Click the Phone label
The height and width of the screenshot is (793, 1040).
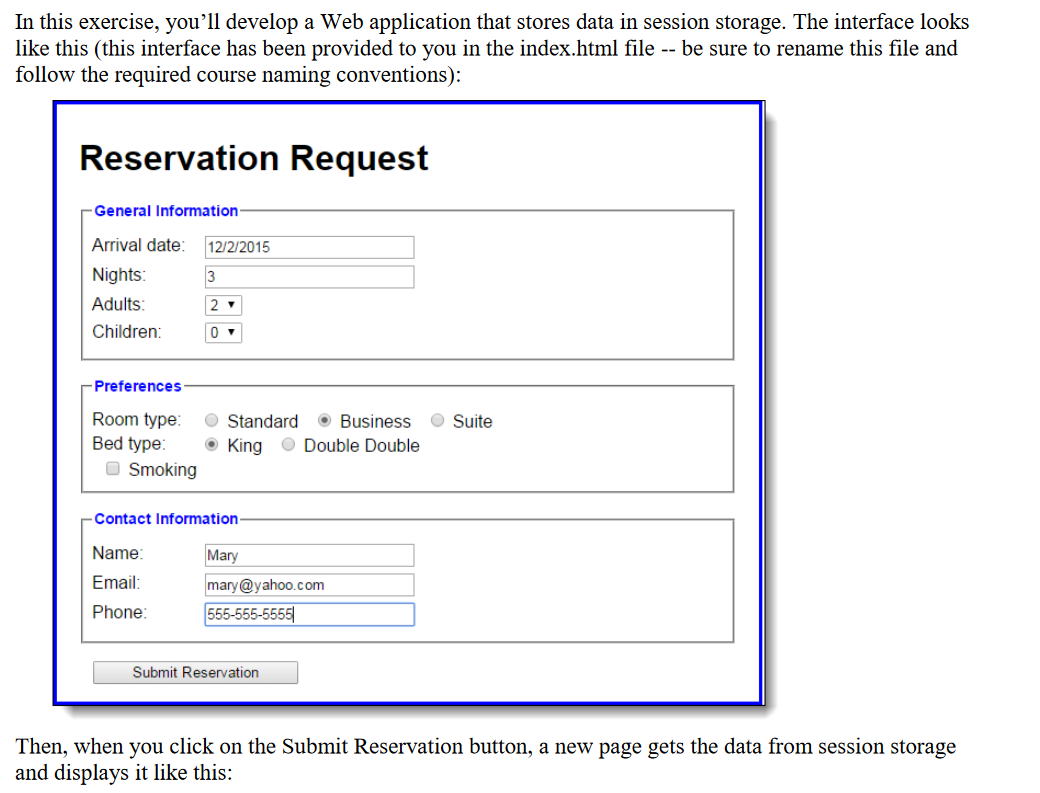119,612
